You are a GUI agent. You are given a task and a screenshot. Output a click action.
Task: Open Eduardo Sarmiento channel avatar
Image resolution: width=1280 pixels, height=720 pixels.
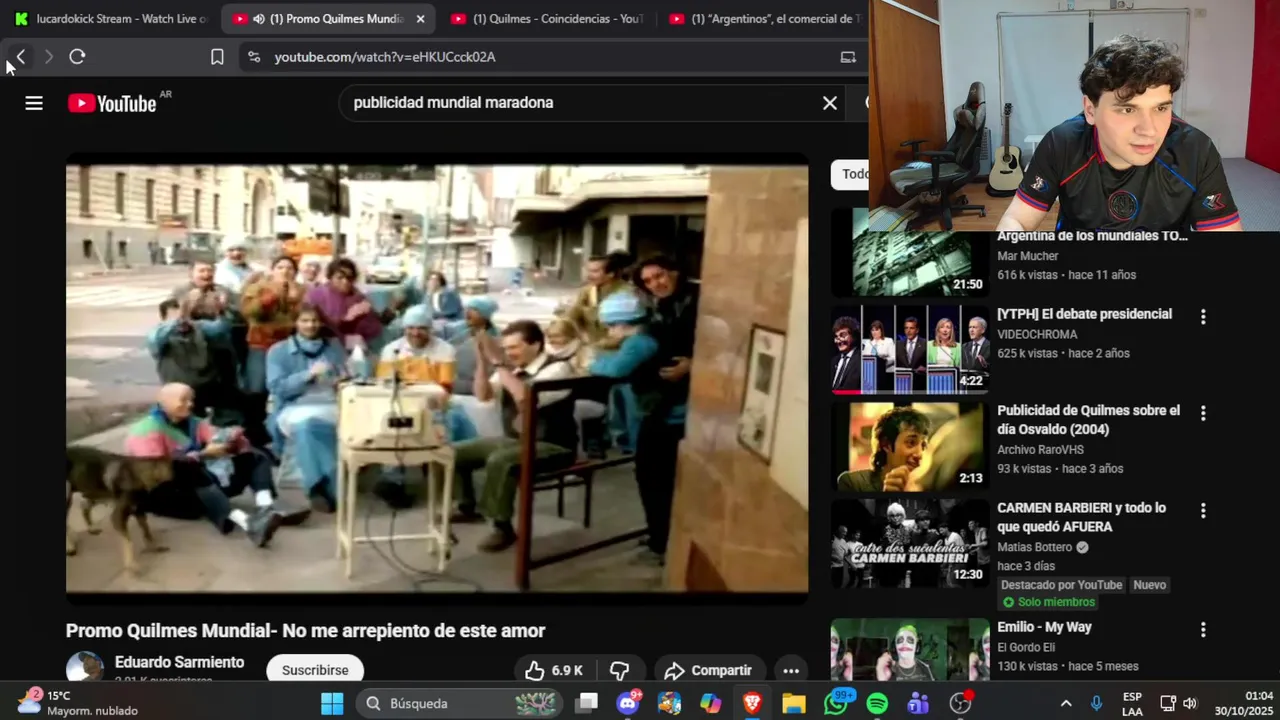(x=85, y=669)
